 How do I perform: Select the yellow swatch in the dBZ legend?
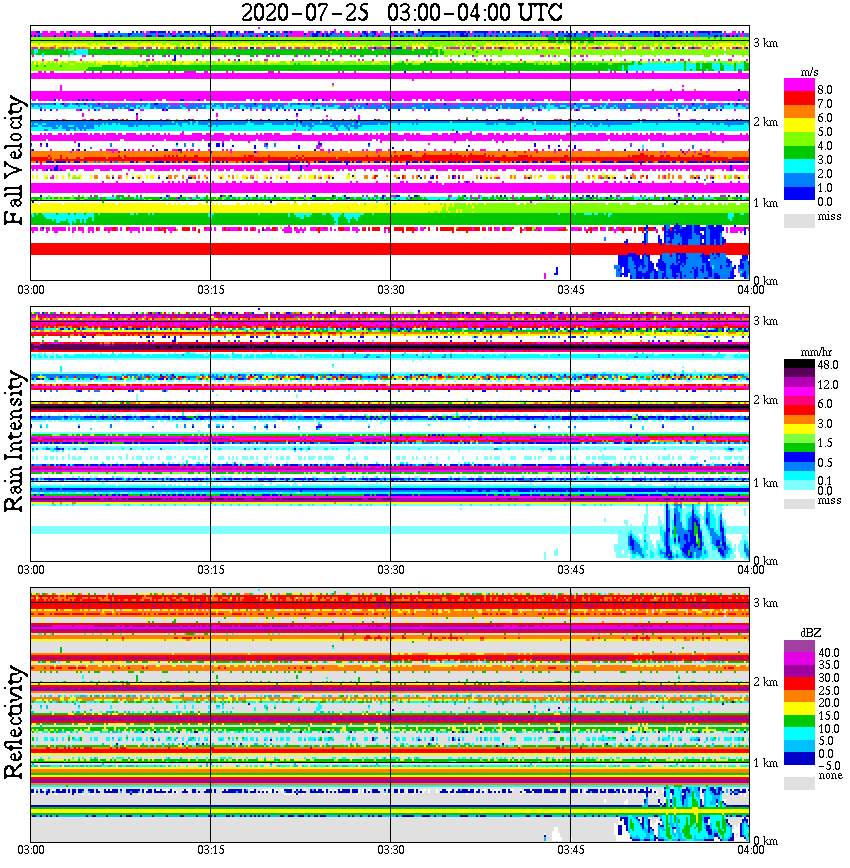point(799,709)
